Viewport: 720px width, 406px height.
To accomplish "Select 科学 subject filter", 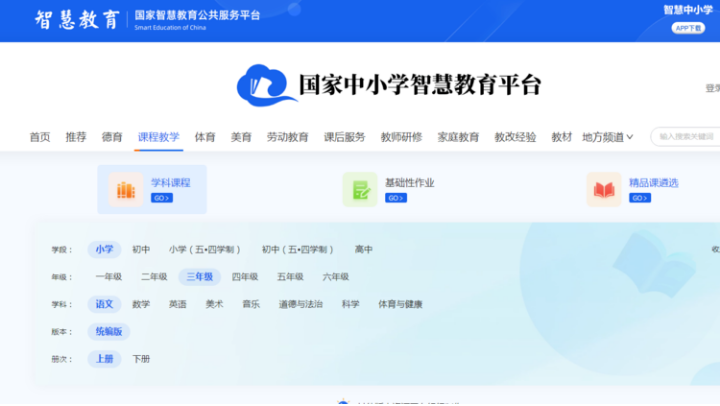I will [350, 304].
